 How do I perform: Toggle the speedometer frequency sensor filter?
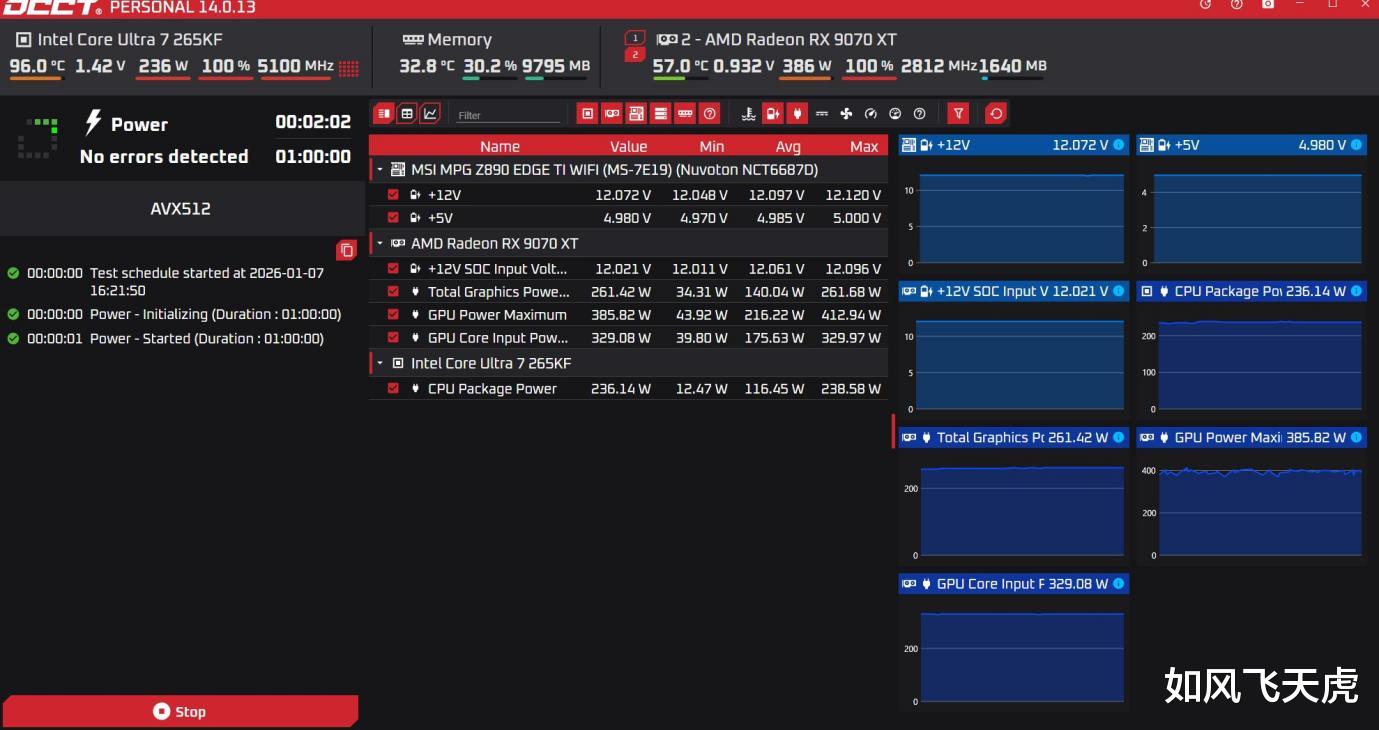870,114
